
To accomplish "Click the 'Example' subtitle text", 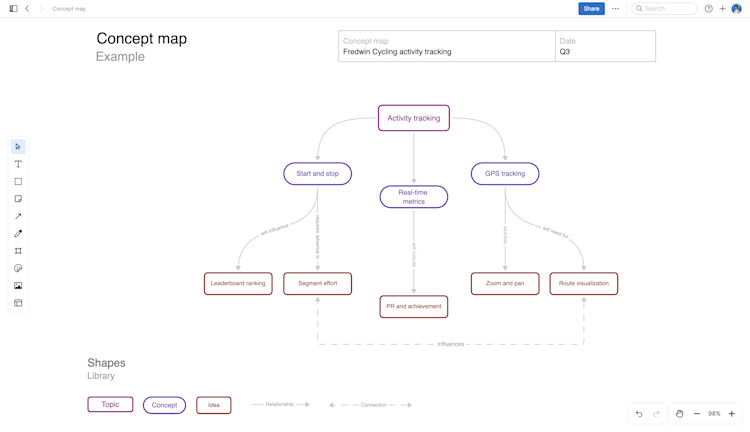I will coord(120,56).
